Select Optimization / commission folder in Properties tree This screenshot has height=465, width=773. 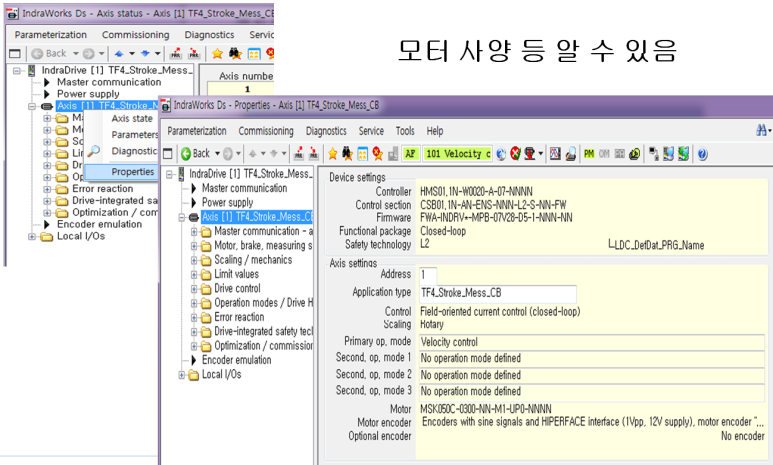click(263, 346)
